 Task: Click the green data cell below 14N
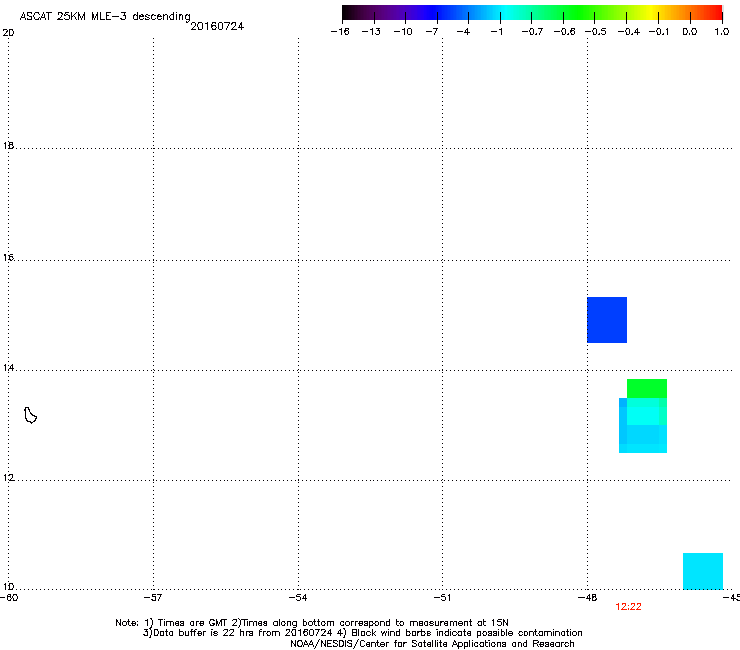pos(647,388)
